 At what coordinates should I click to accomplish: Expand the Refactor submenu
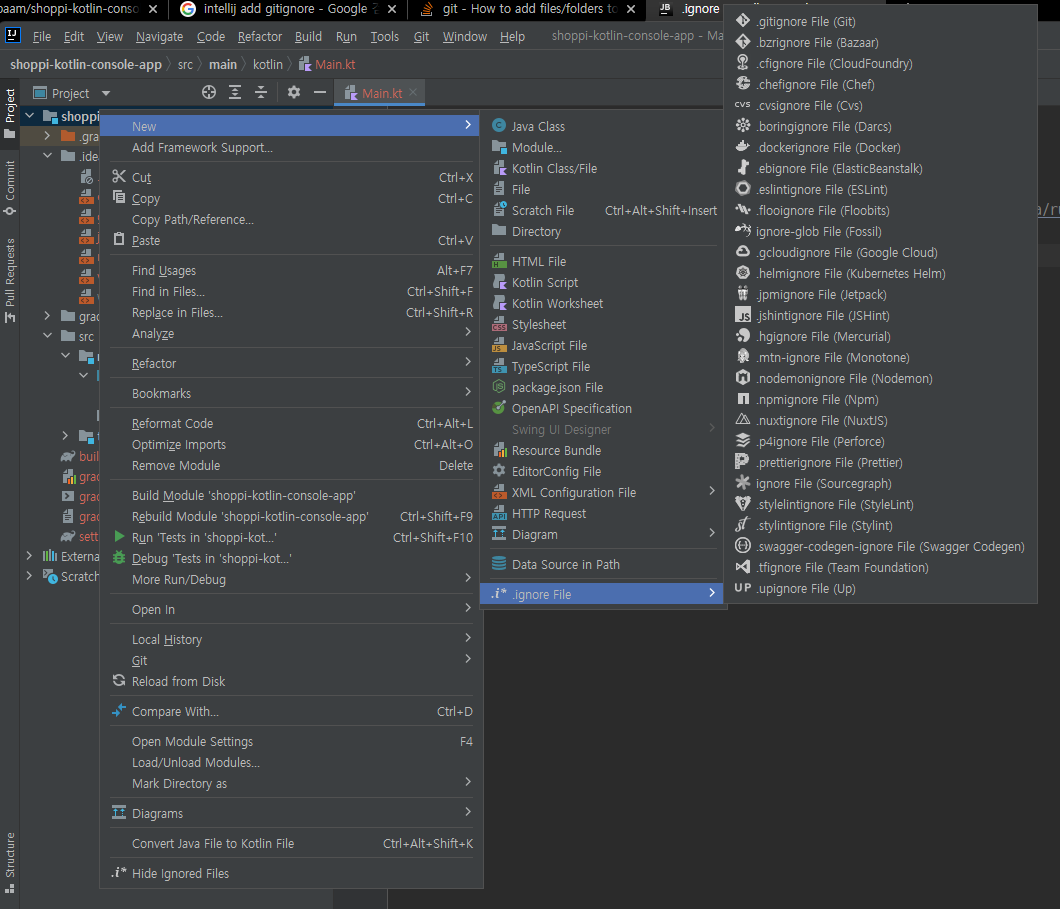(x=291, y=364)
